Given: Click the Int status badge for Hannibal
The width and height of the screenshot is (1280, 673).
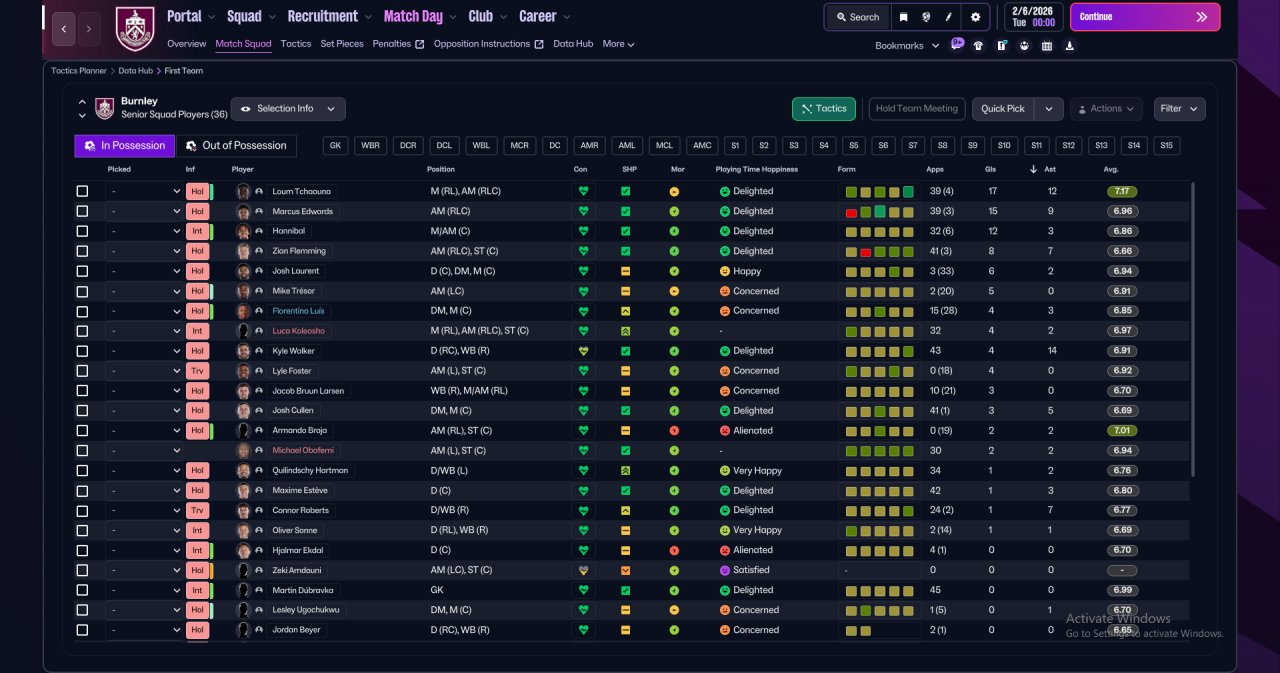Looking at the screenshot, I should tap(198, 231).
